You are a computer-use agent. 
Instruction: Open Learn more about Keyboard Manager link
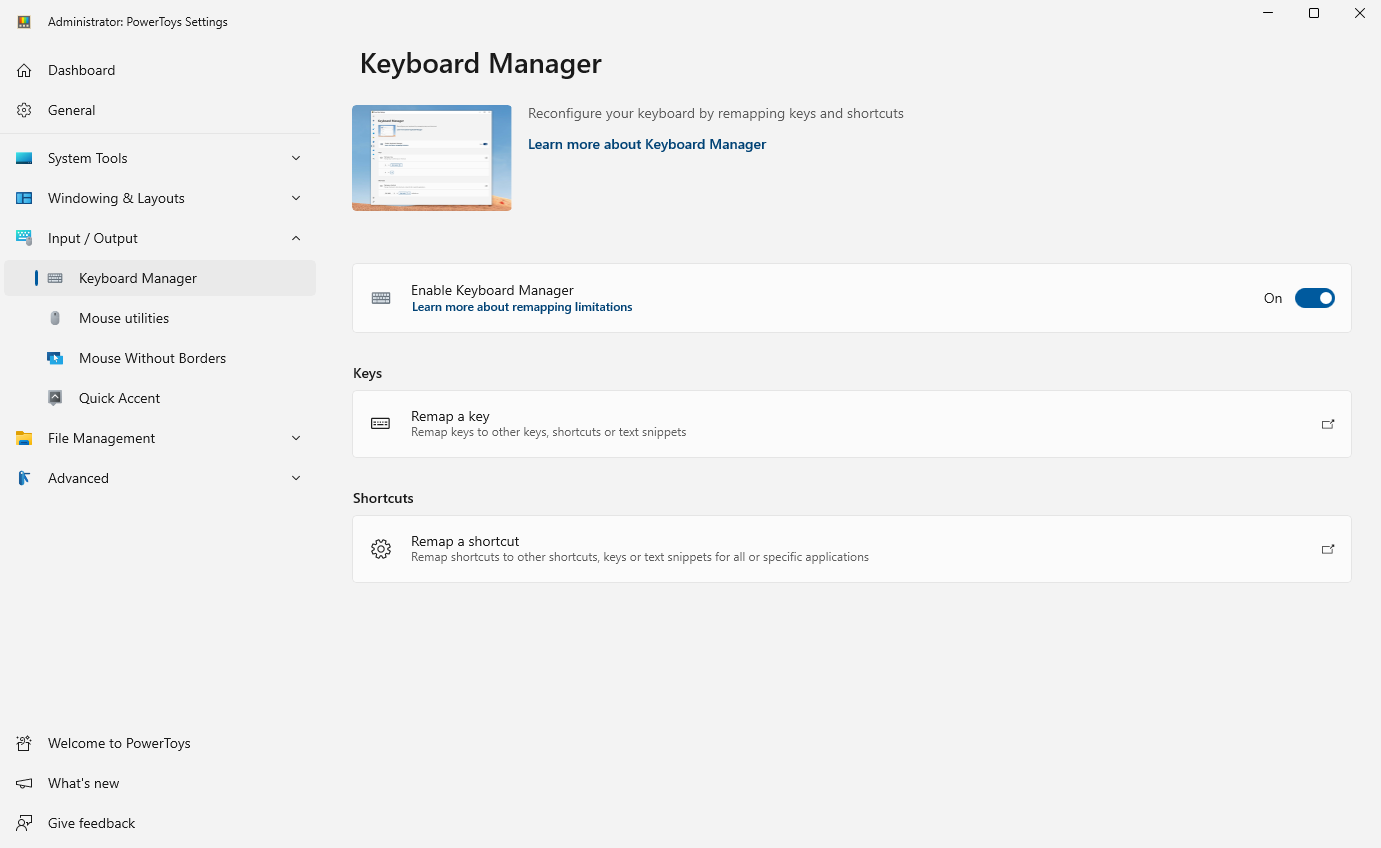click(647, 144)
